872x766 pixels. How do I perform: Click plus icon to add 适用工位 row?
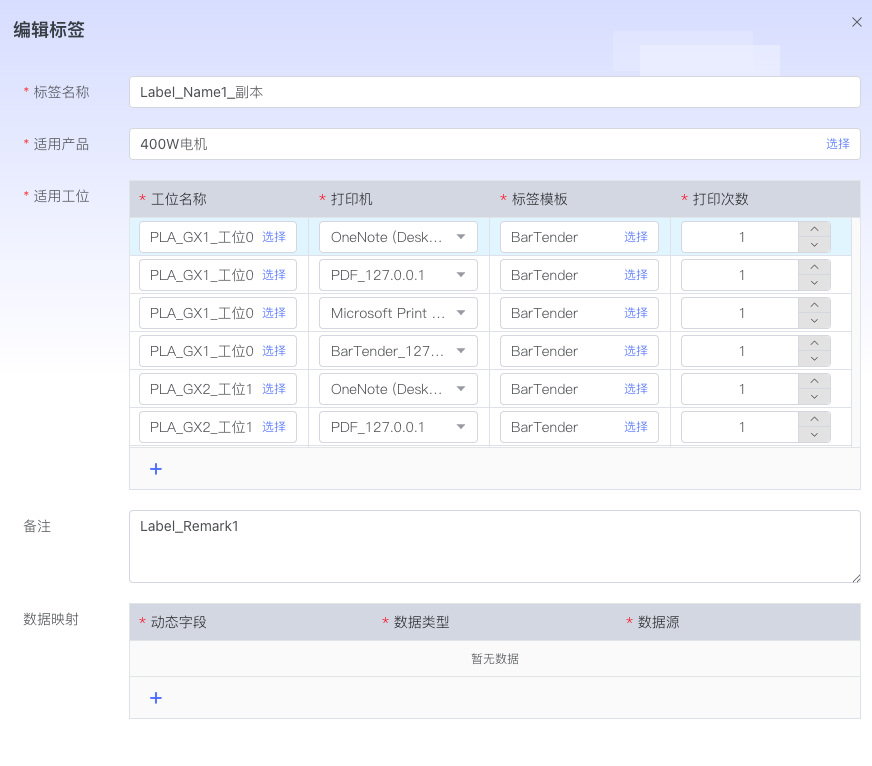coord(156,469)
